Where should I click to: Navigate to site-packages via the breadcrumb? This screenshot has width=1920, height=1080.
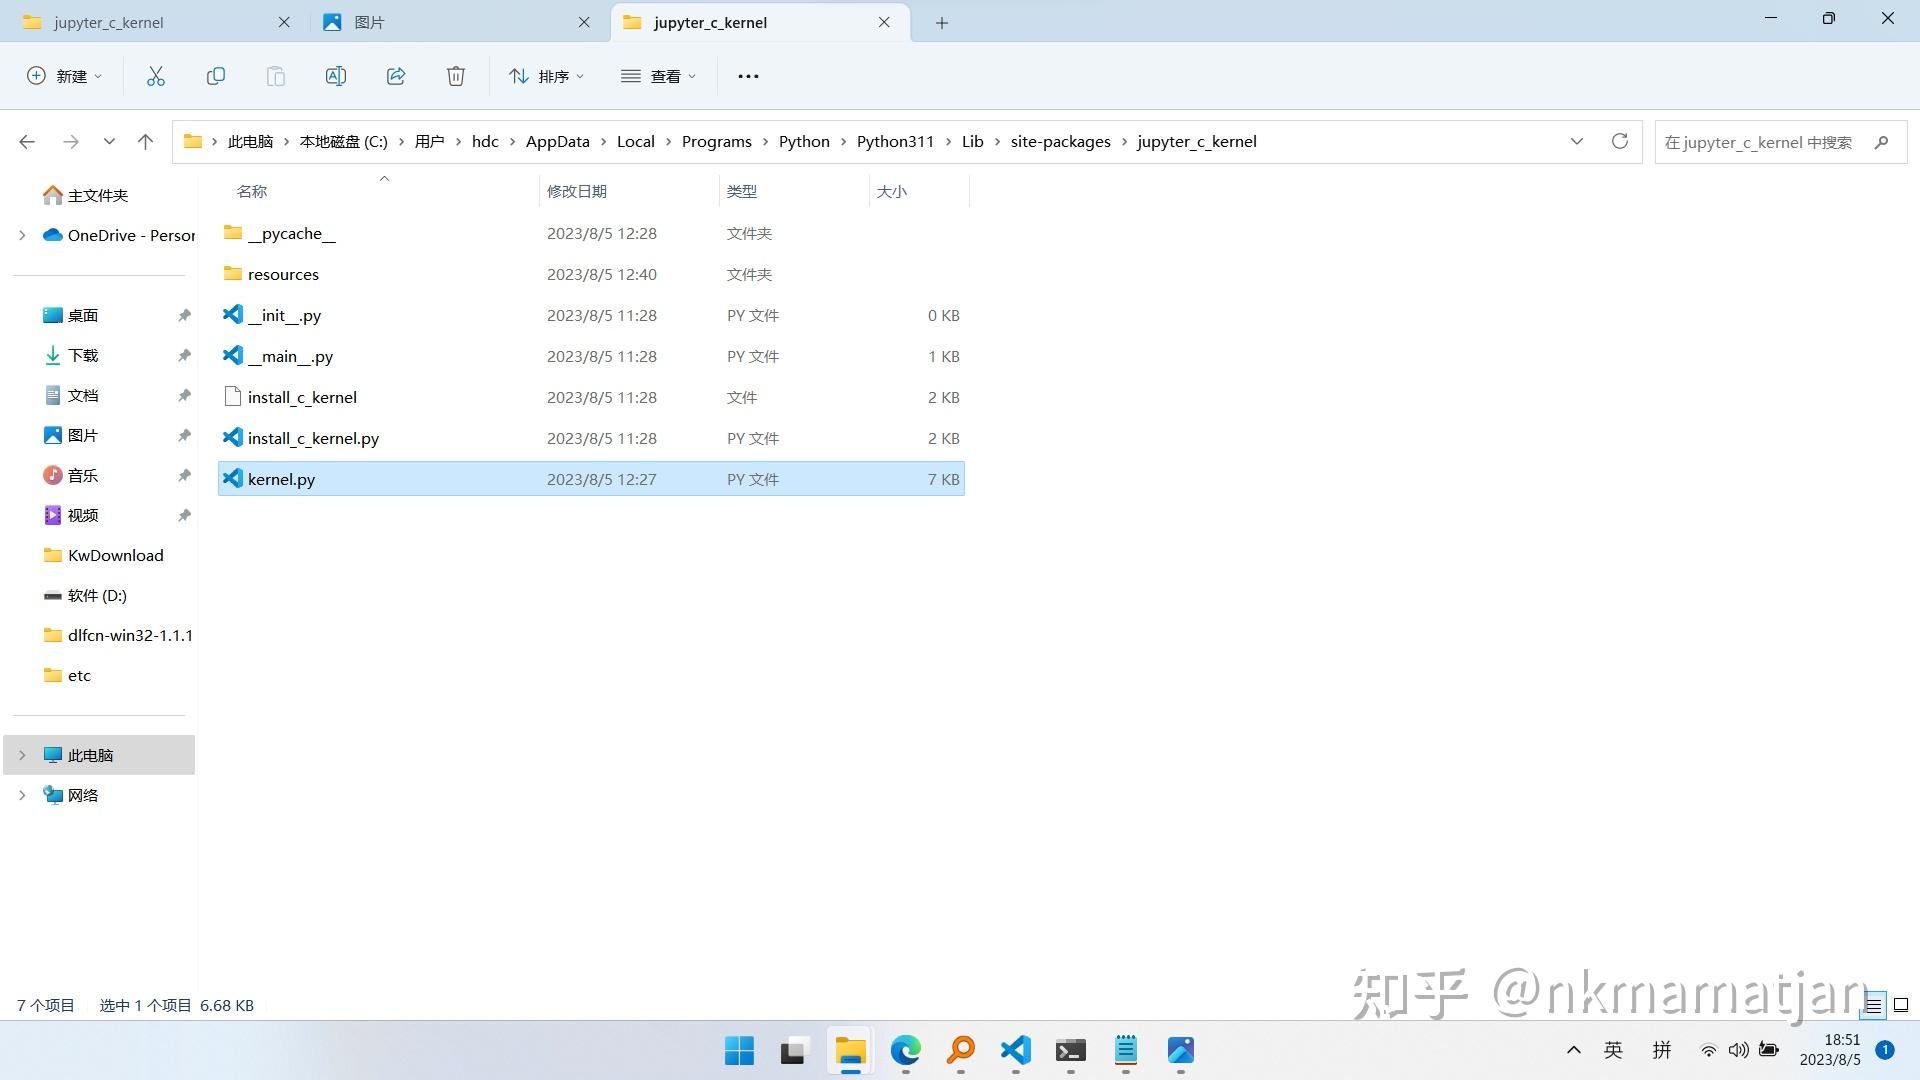[x=1060, y=141]
